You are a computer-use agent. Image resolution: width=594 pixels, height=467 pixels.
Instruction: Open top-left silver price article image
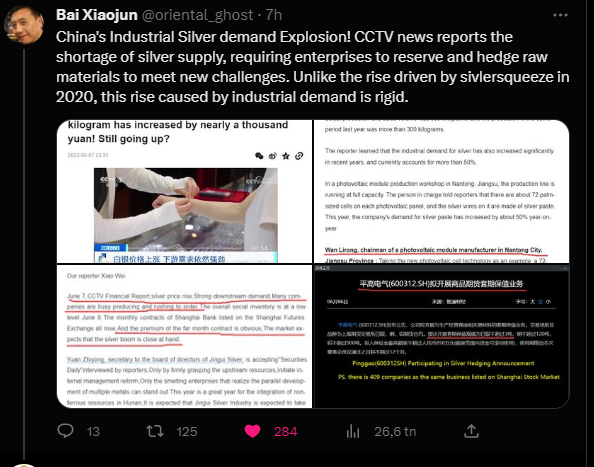(184, 191)
